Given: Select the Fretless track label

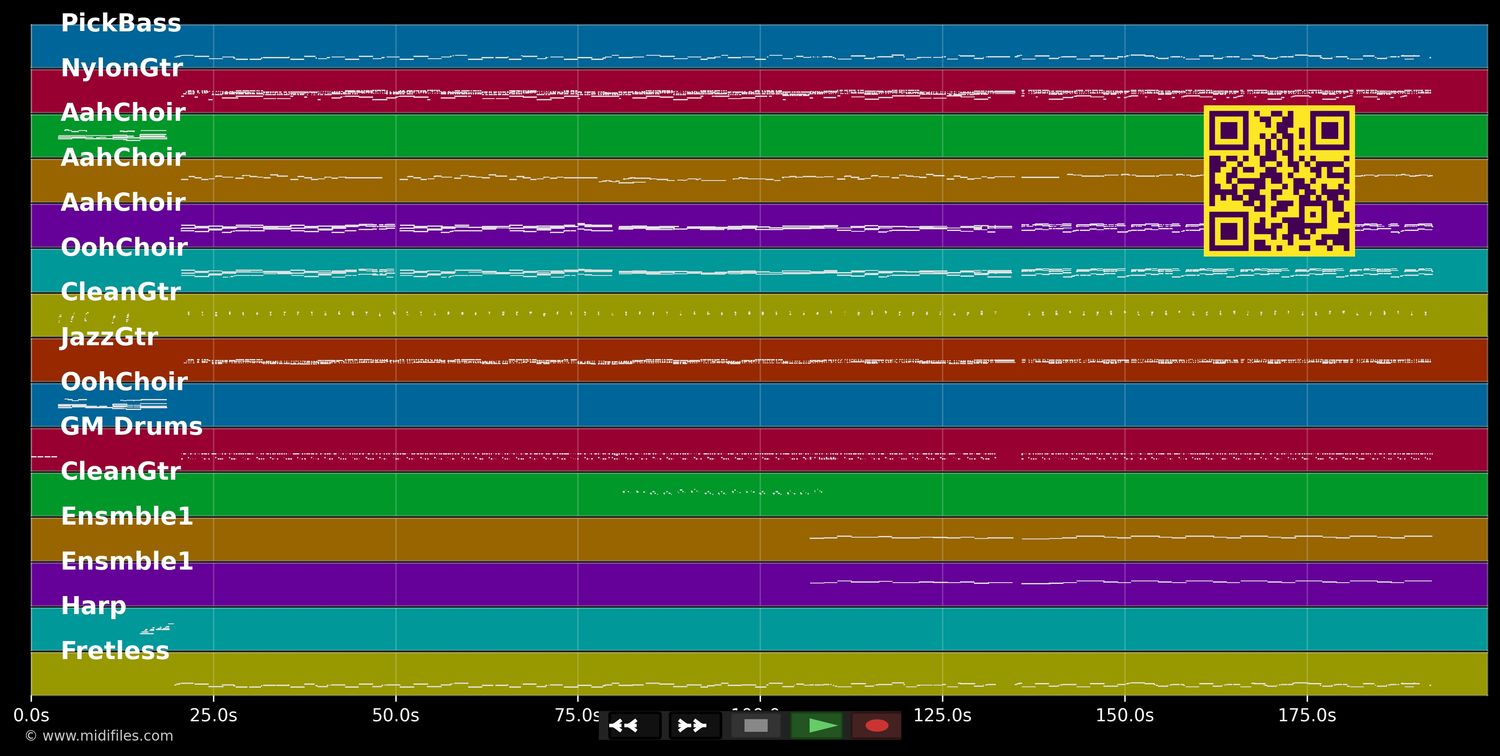Looking at the screenshot, I should coord(115,651).
